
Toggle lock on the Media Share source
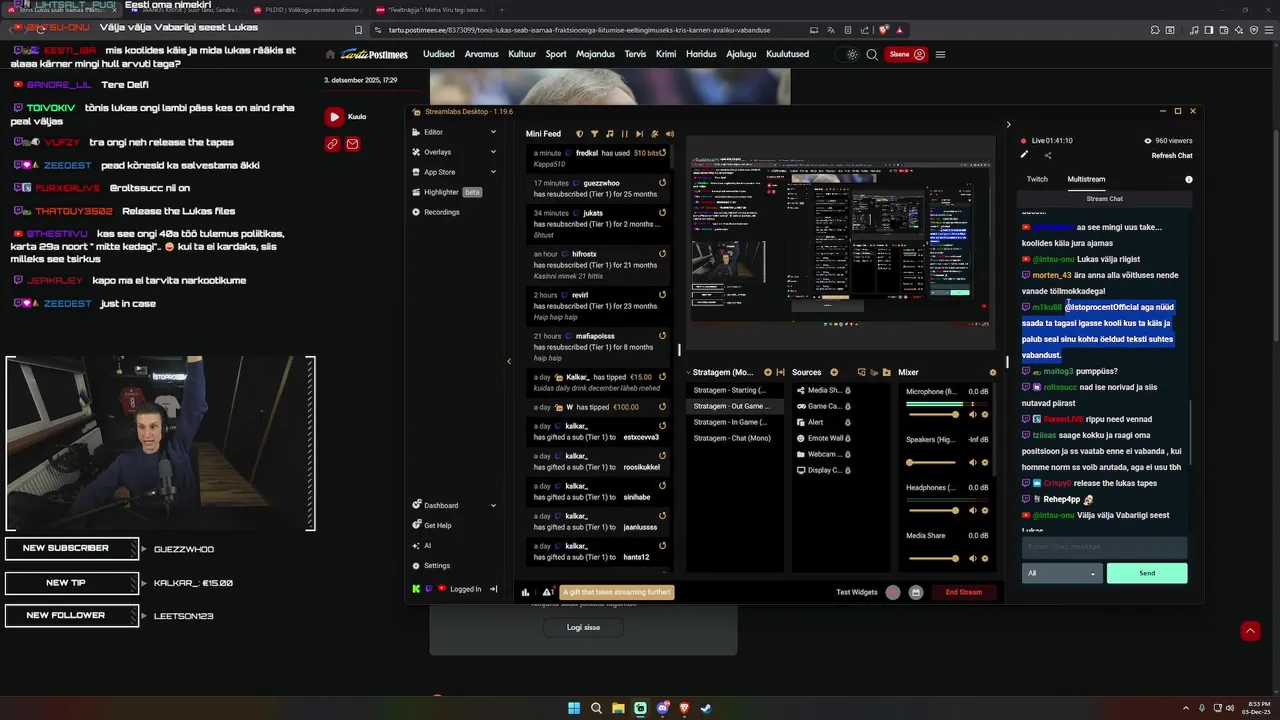(848, 390)
